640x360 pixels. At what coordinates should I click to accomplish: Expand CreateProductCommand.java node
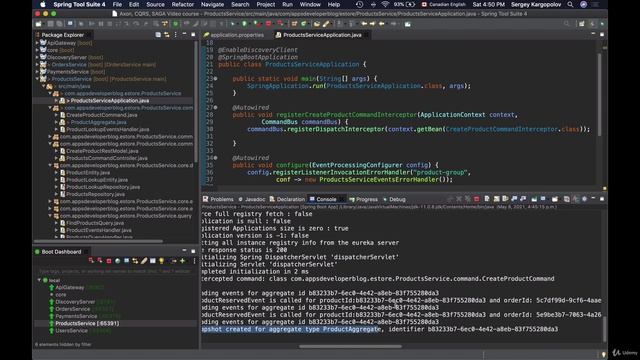tap(56, 115)
